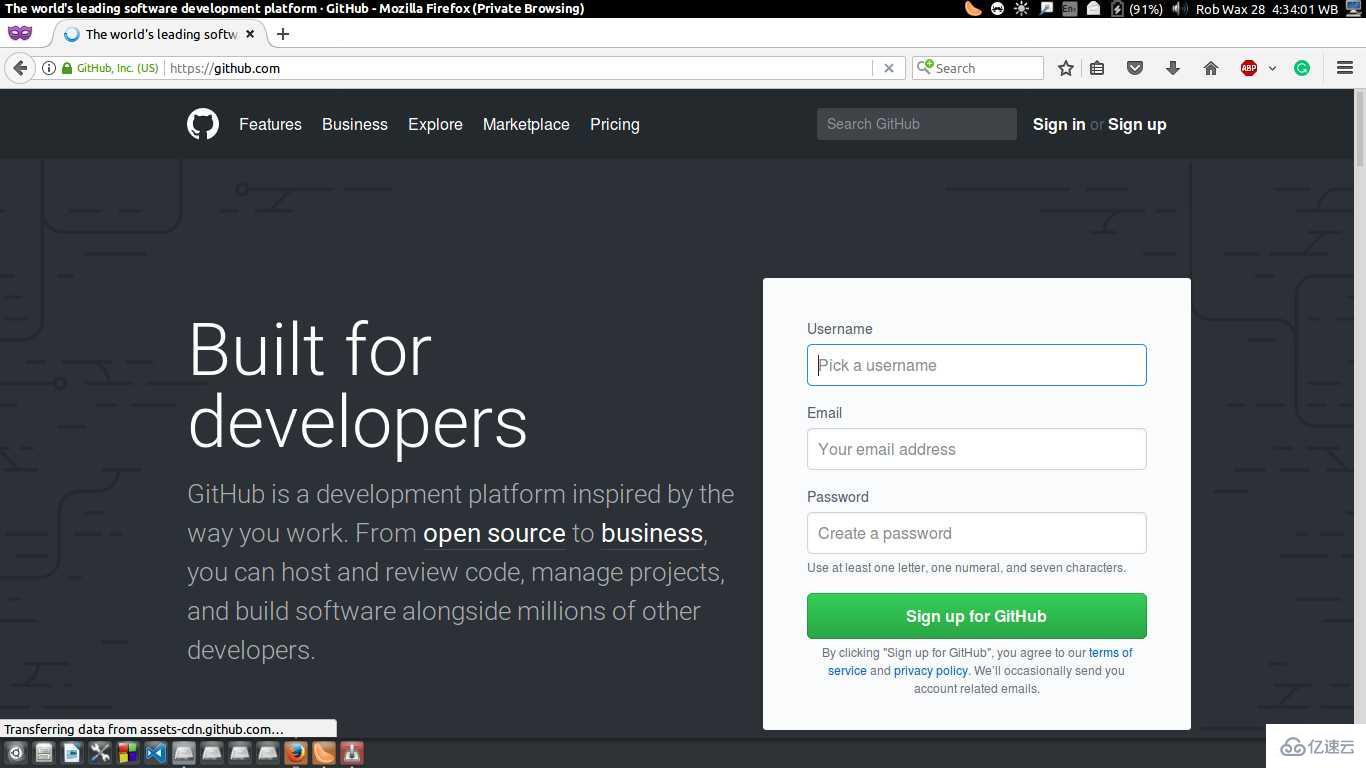Open the Marketplace nav item
The image size is (1366, 768).
[x=526, y=124]
